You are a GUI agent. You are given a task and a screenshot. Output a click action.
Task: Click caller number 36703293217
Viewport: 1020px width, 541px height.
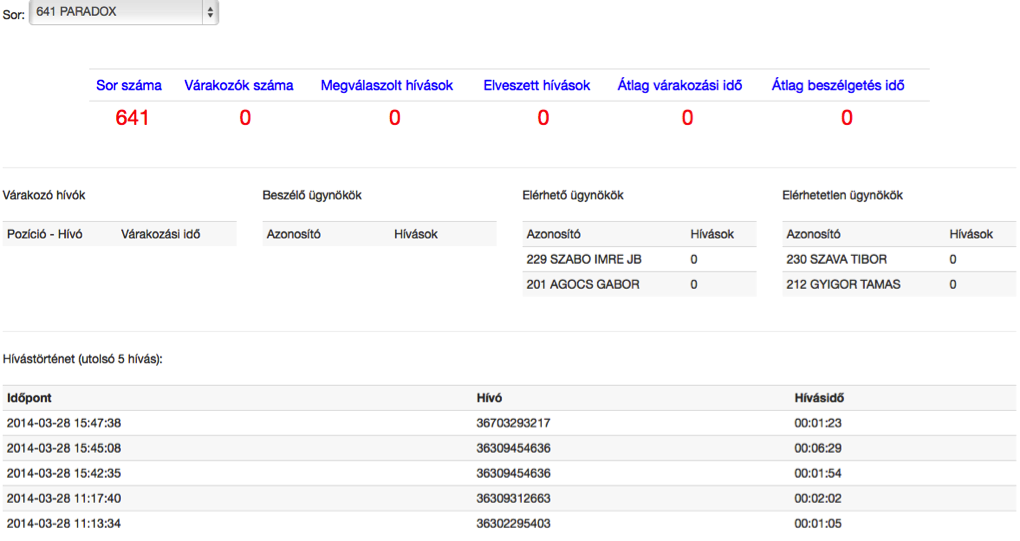tap(513, 423)
